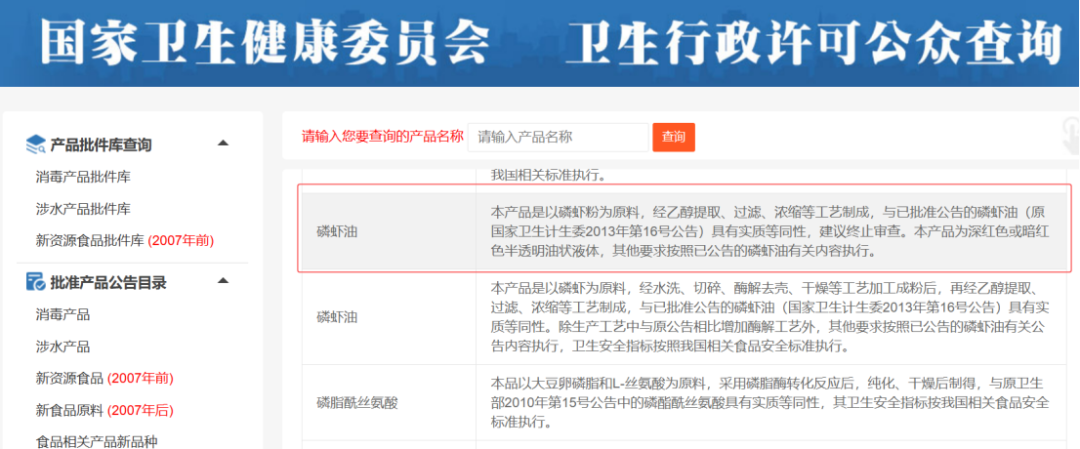Select the highlighted 磷虾油 product name cell

pos(337,229)
